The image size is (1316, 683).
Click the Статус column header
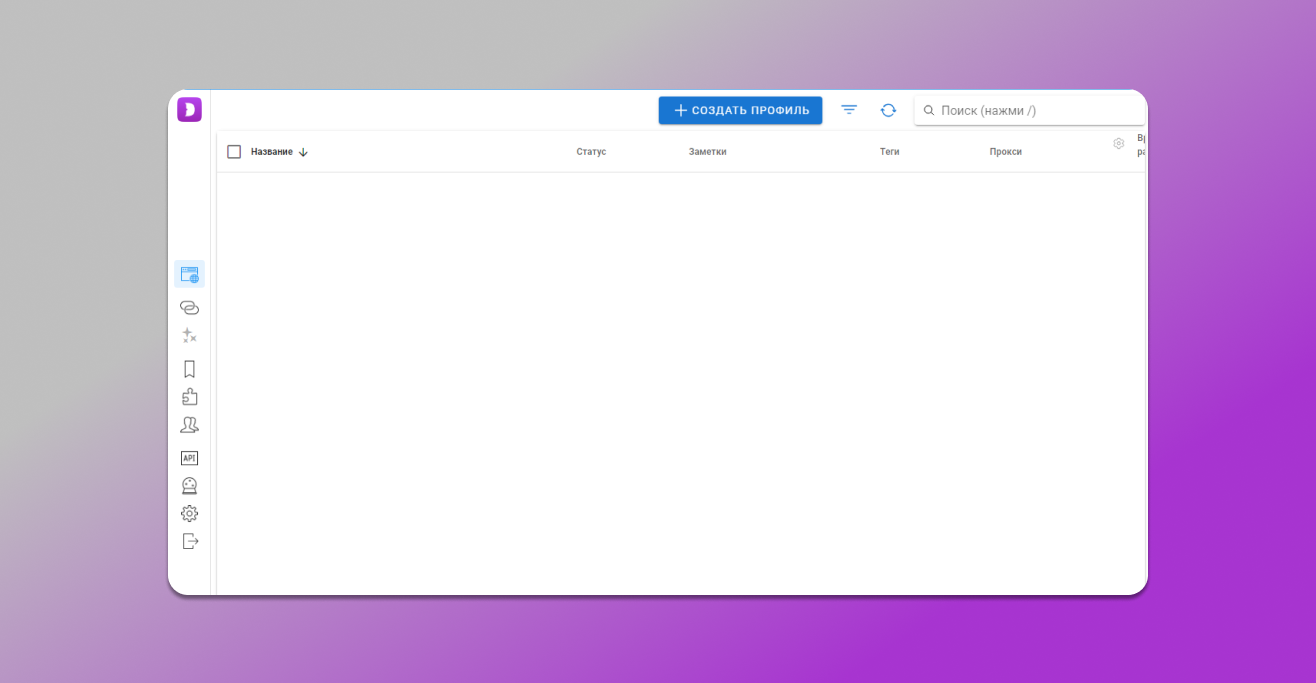(x=591, y=152)
